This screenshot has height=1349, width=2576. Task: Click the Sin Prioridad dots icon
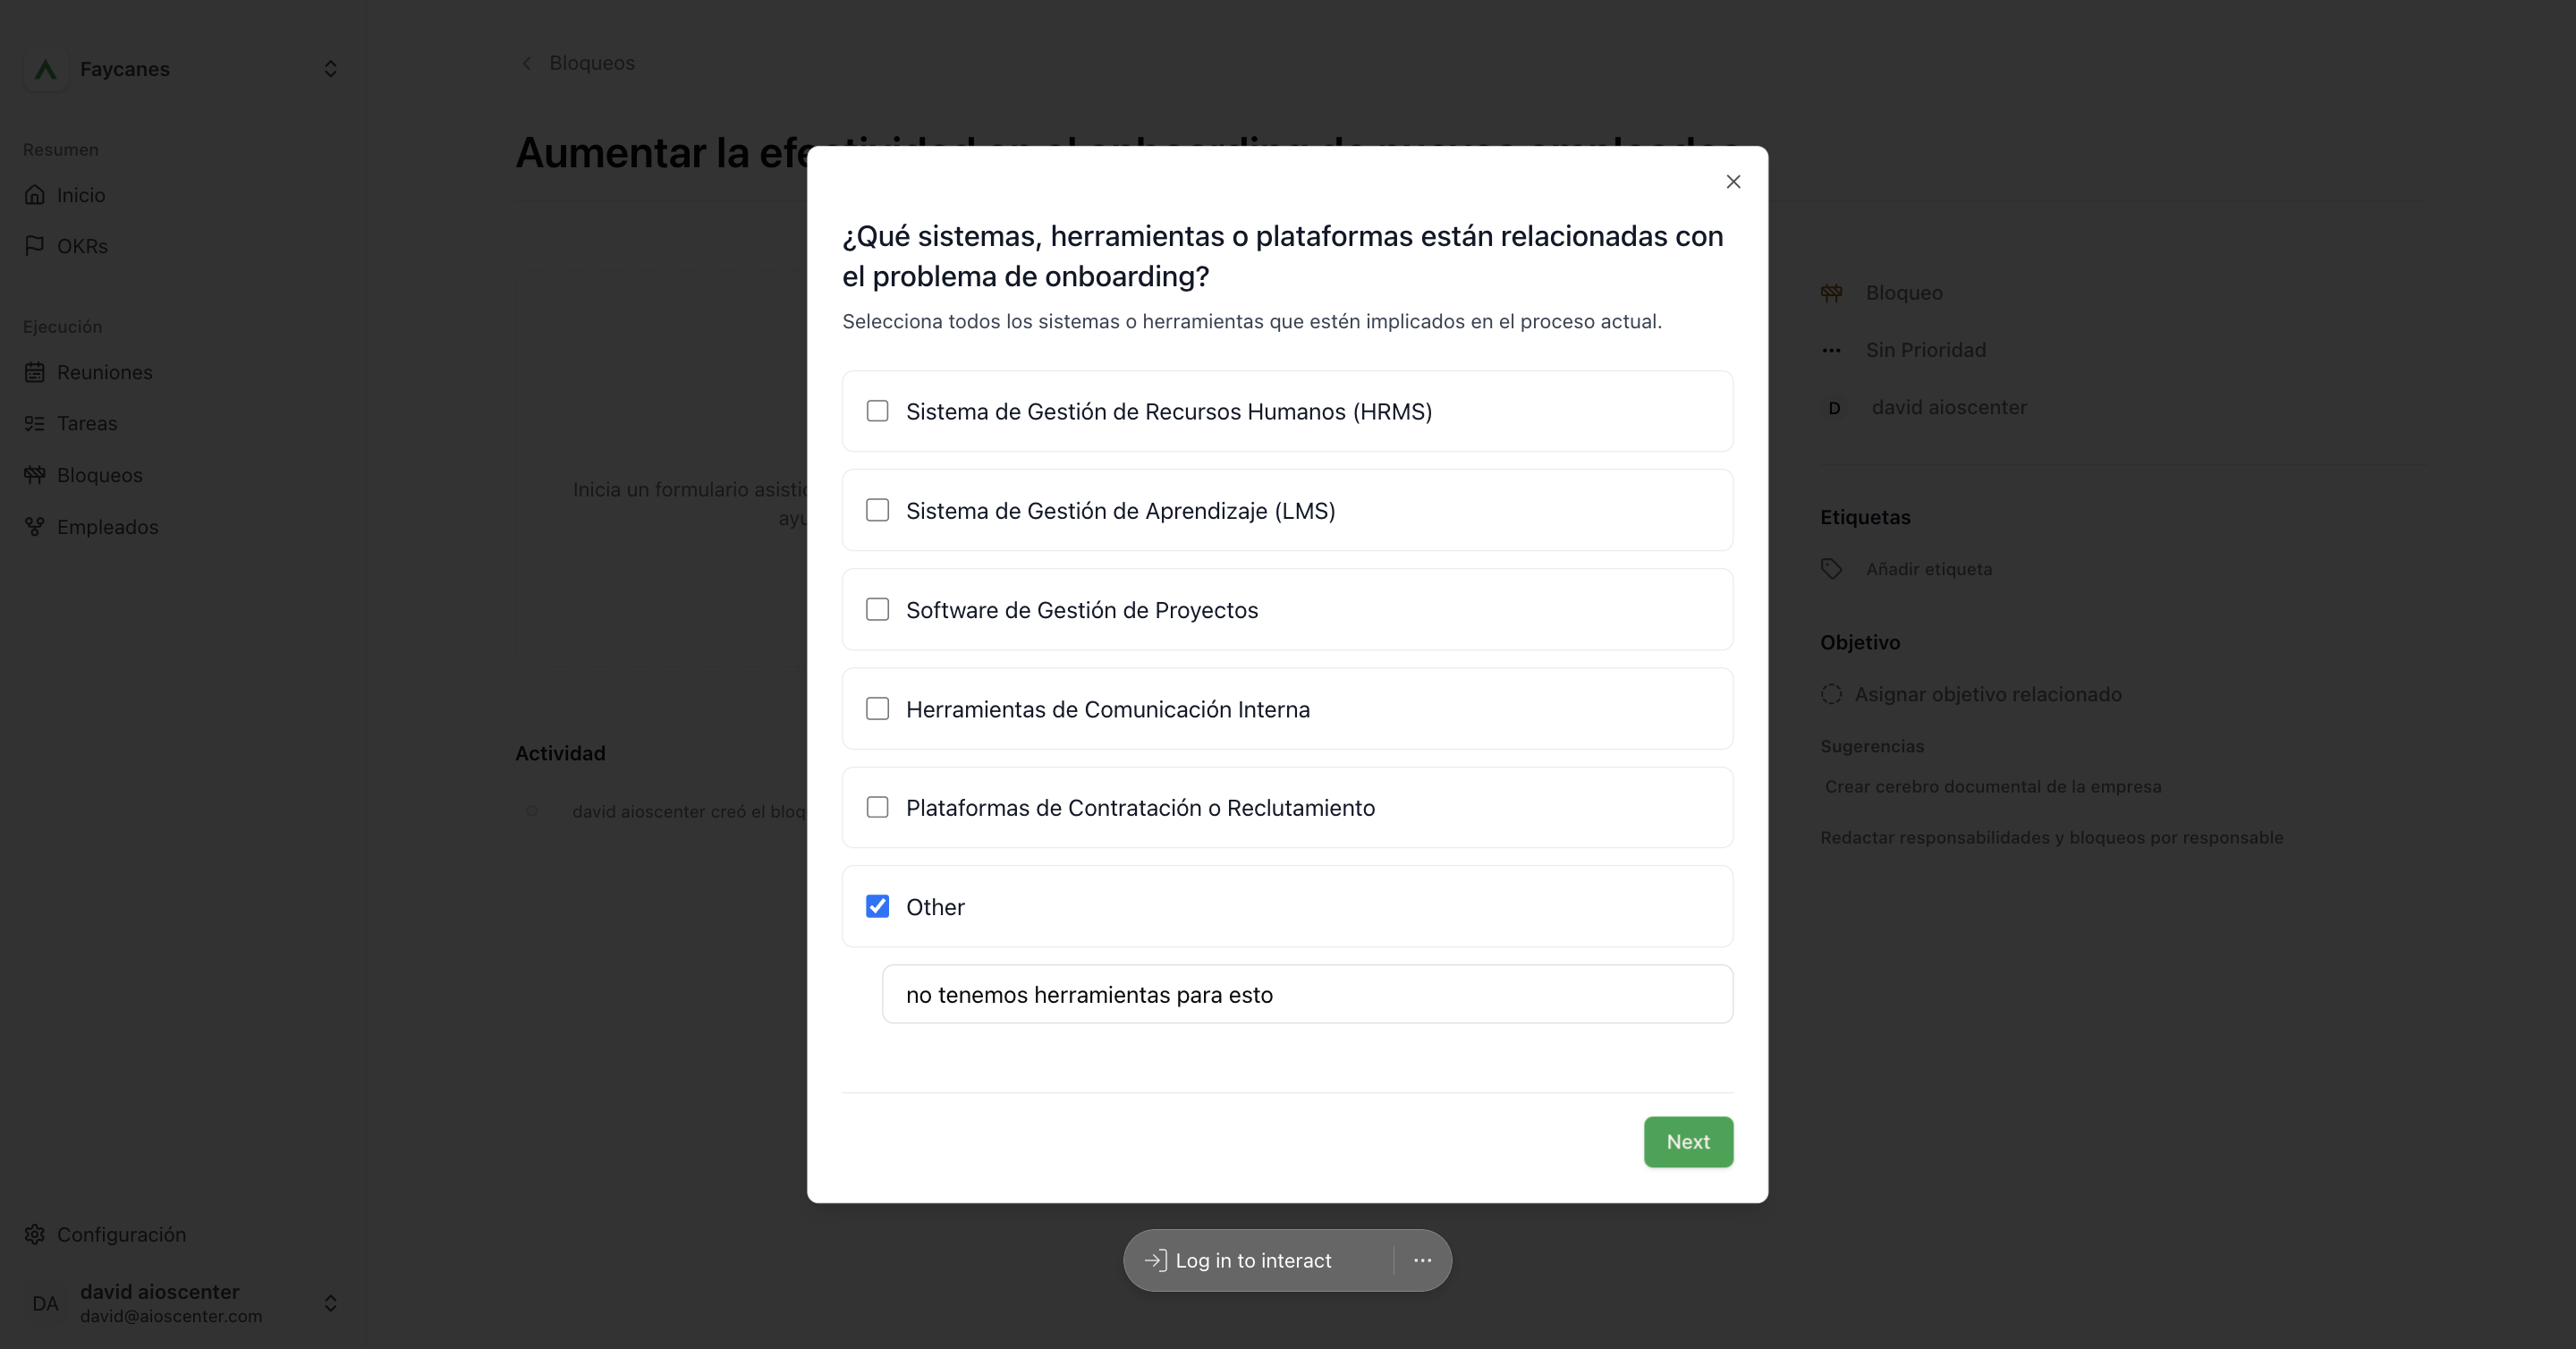pyautogui.click(x=1831, y=350)
